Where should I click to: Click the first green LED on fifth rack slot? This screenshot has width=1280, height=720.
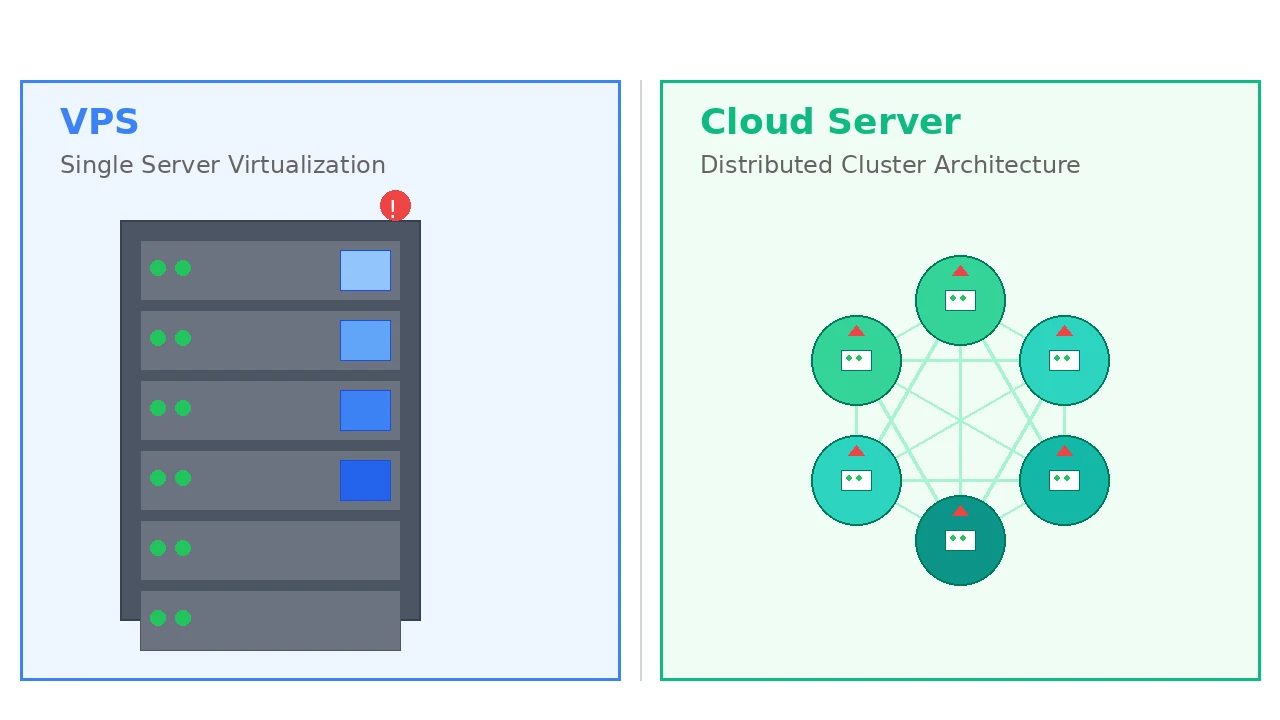[158, 548]
